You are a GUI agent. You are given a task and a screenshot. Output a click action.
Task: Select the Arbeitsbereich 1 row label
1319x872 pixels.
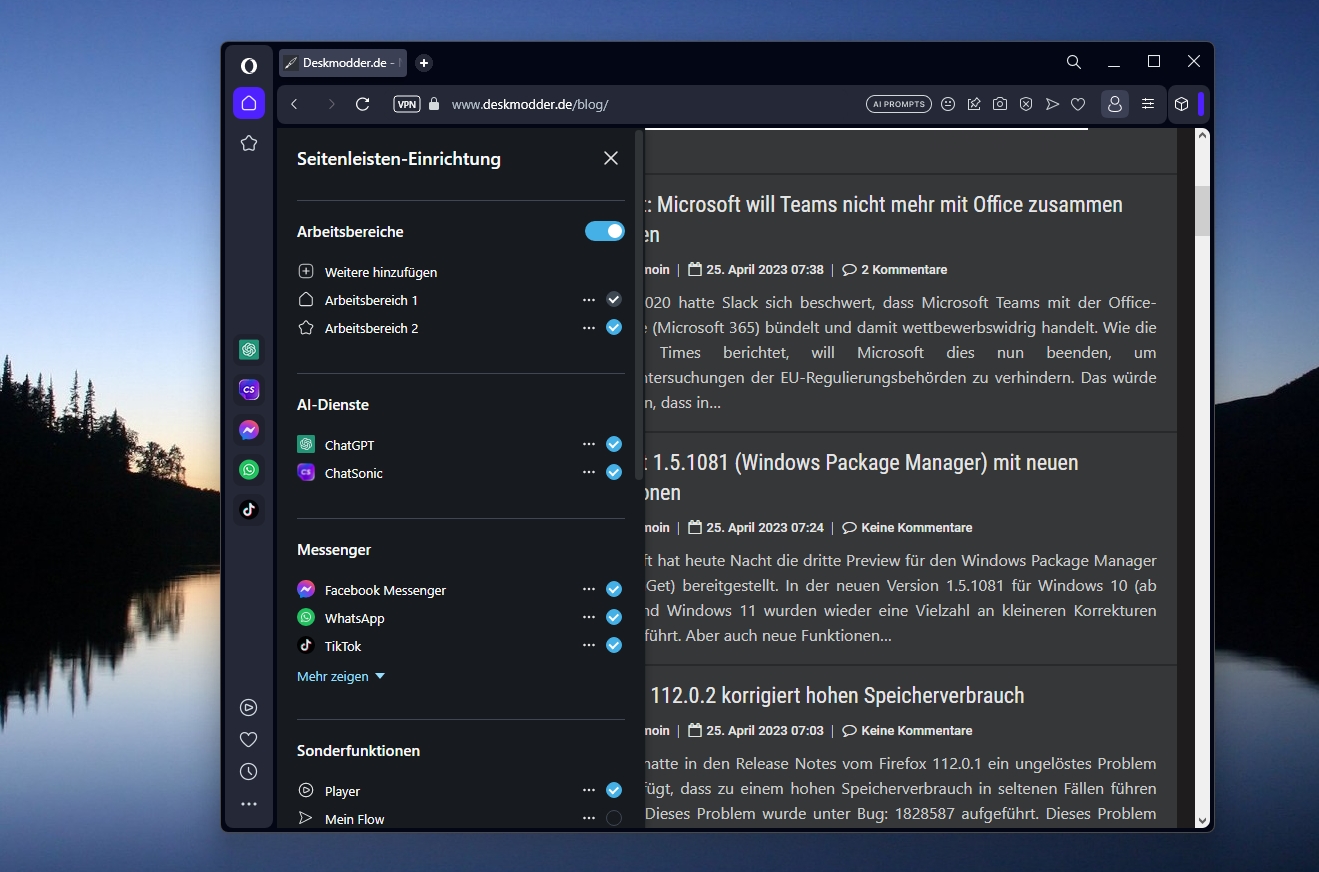(x=371, y=300)
